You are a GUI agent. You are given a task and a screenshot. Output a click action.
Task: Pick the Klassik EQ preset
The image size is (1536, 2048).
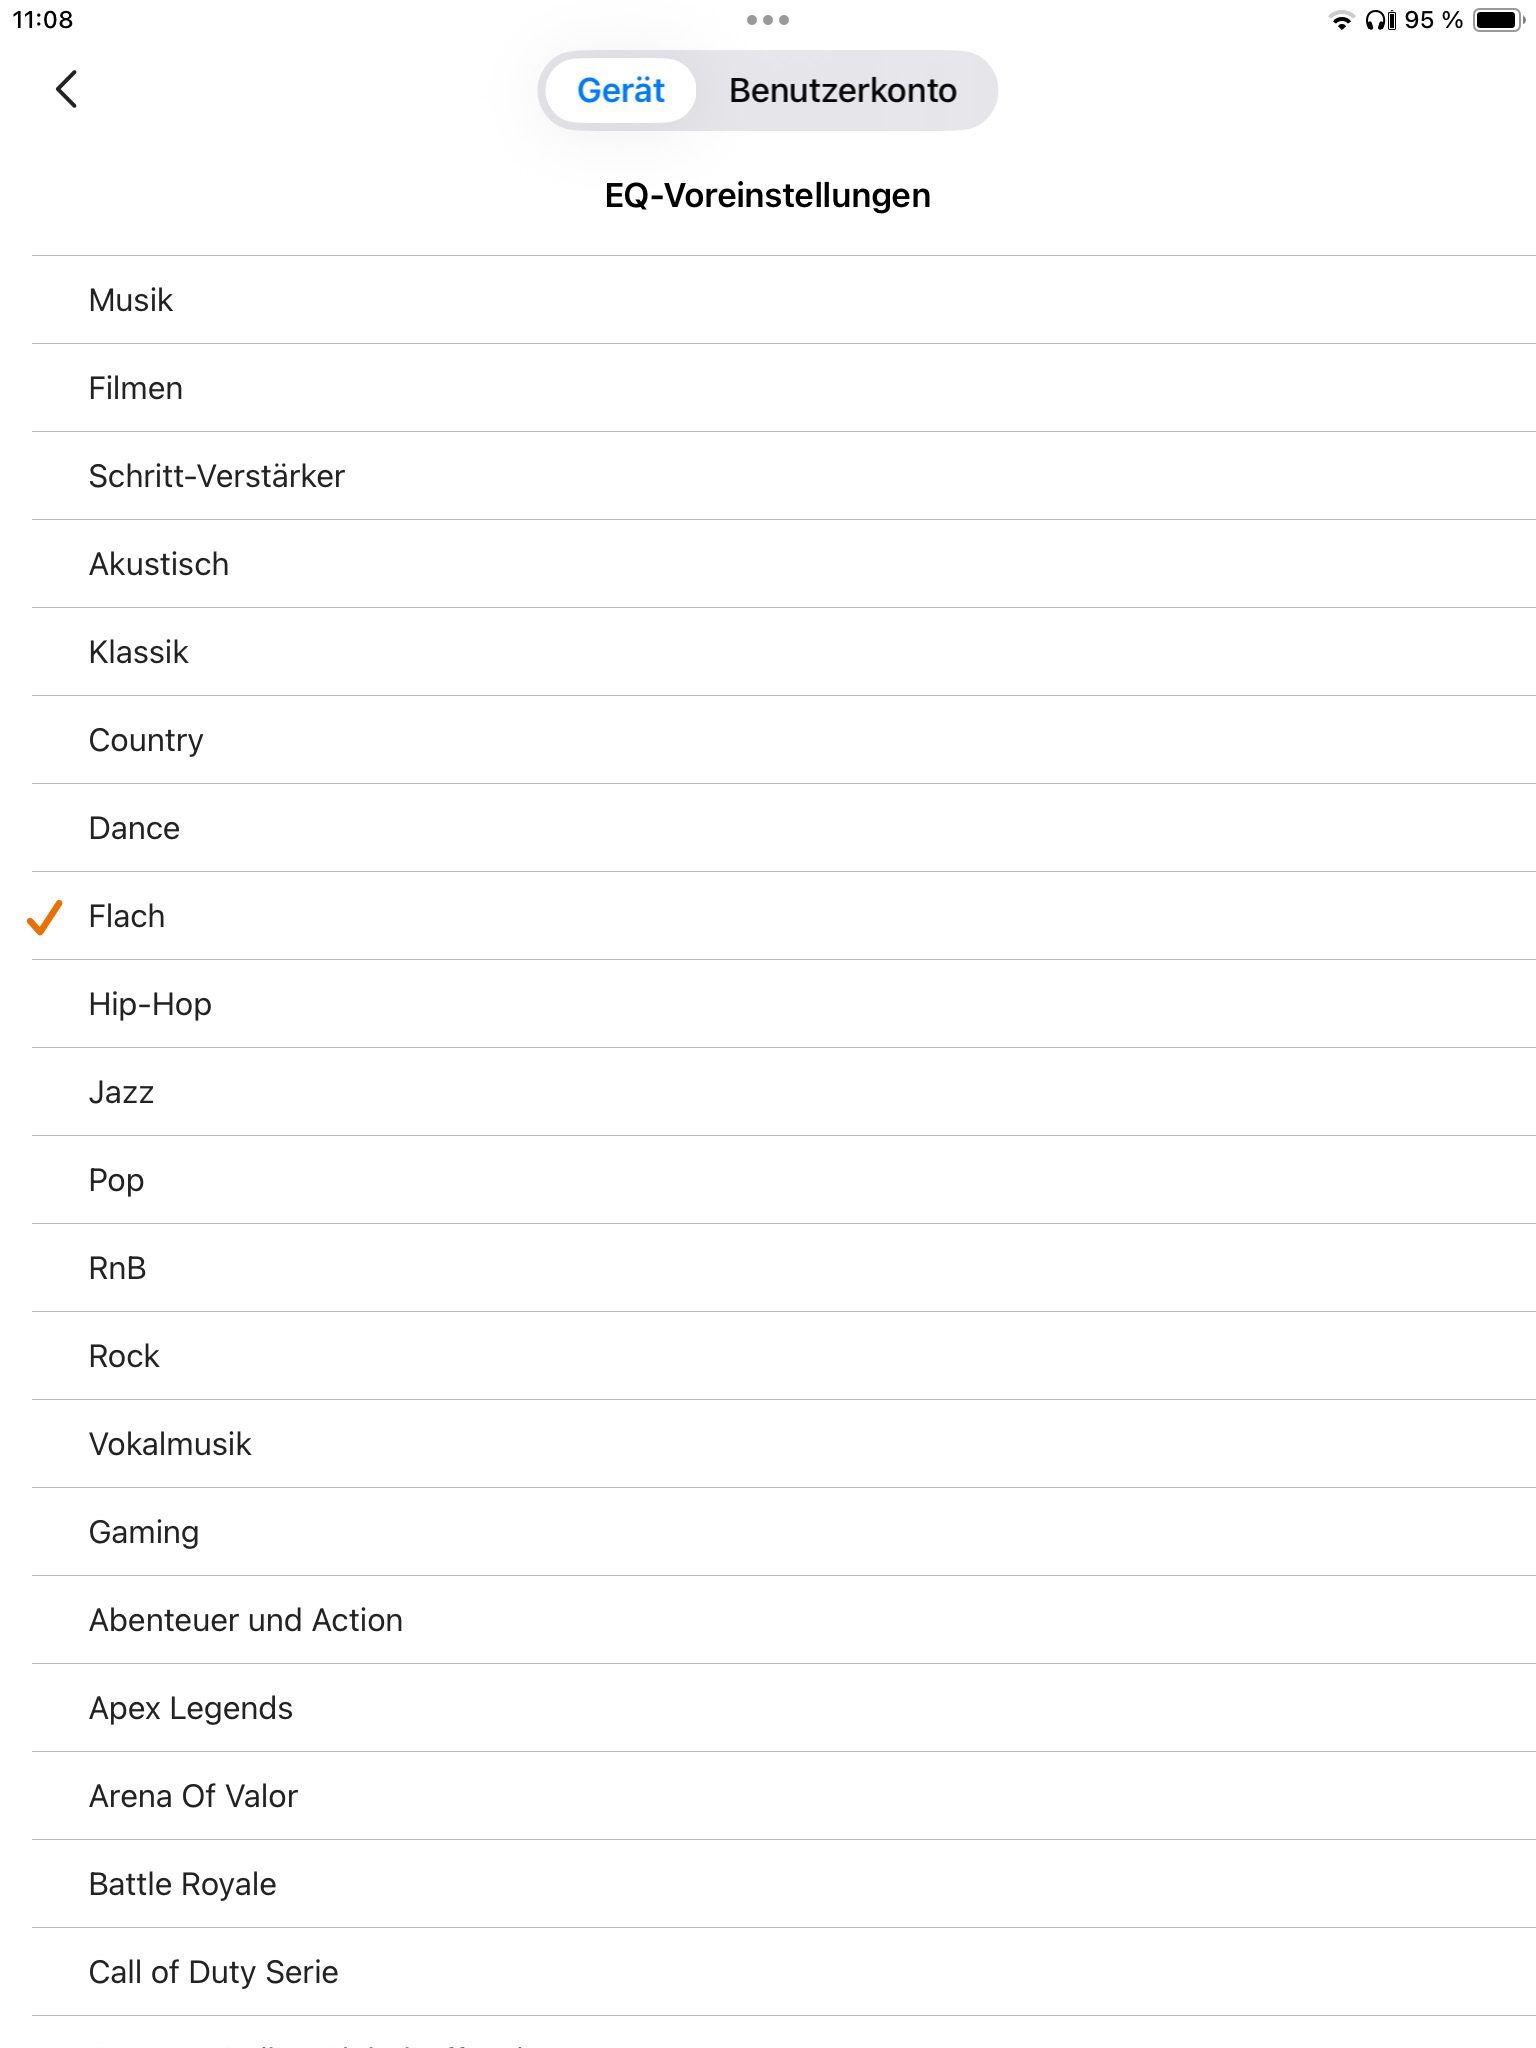point(139,652)
